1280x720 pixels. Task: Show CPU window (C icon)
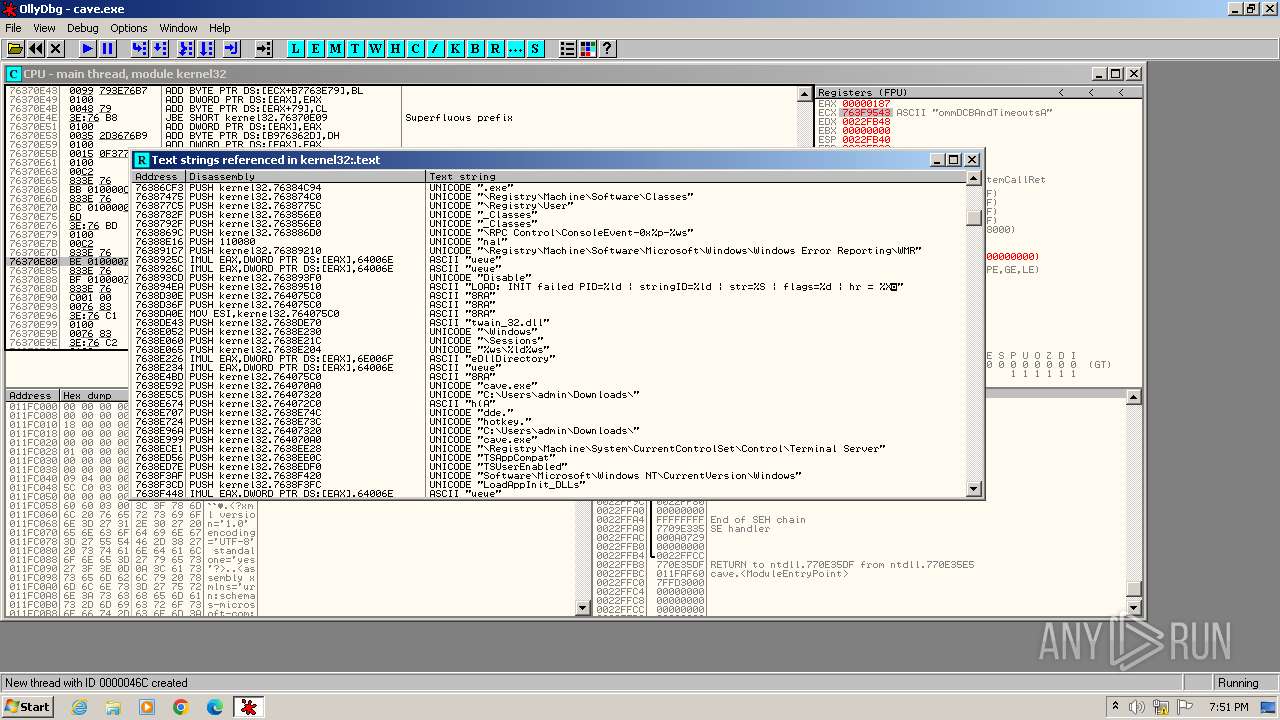[x=416, y=48]
